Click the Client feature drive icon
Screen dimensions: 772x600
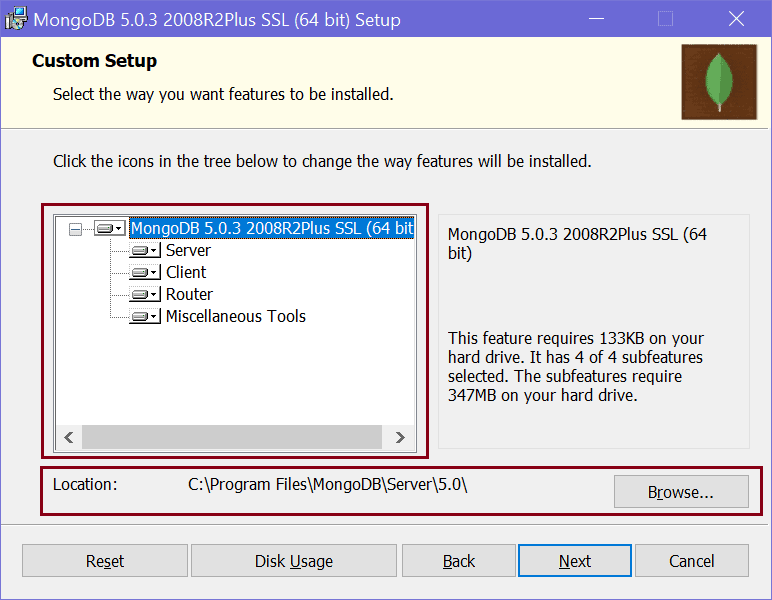144,272
